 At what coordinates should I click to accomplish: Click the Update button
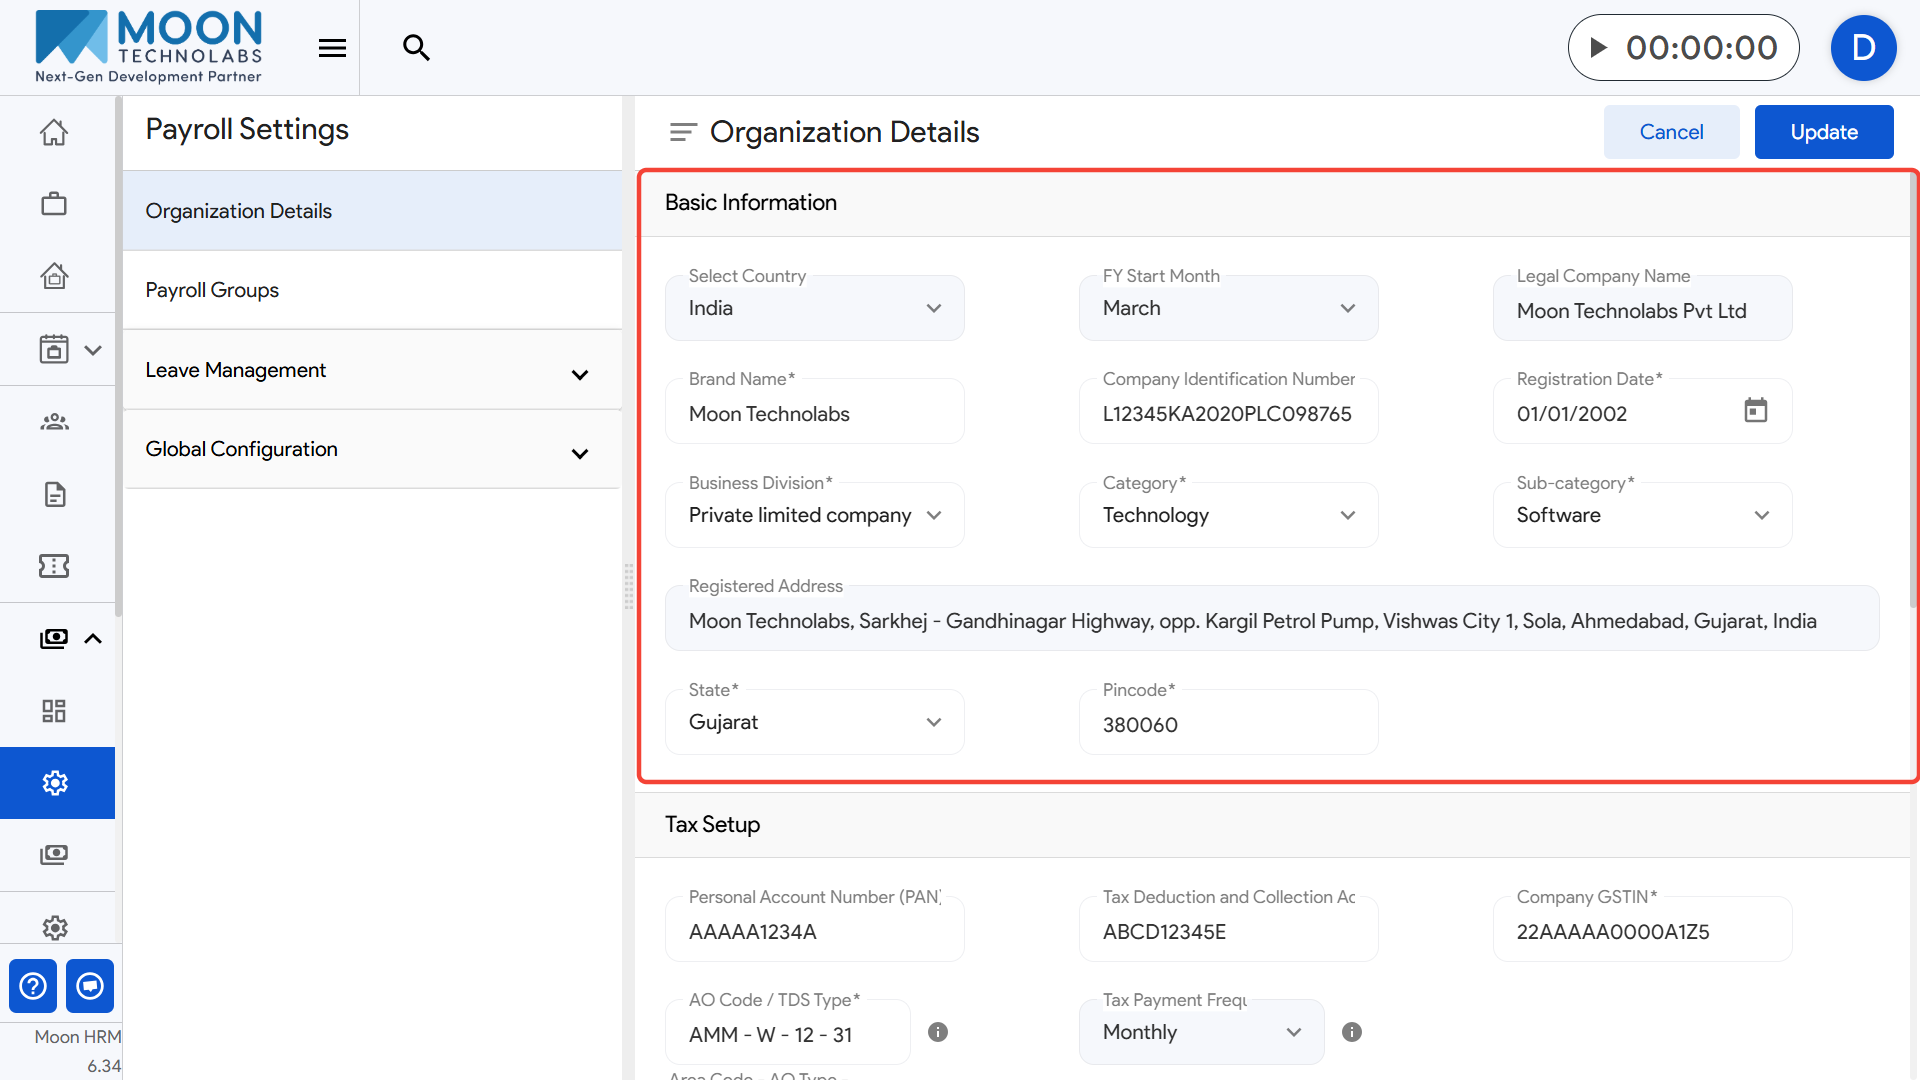tap(1823, 132)
